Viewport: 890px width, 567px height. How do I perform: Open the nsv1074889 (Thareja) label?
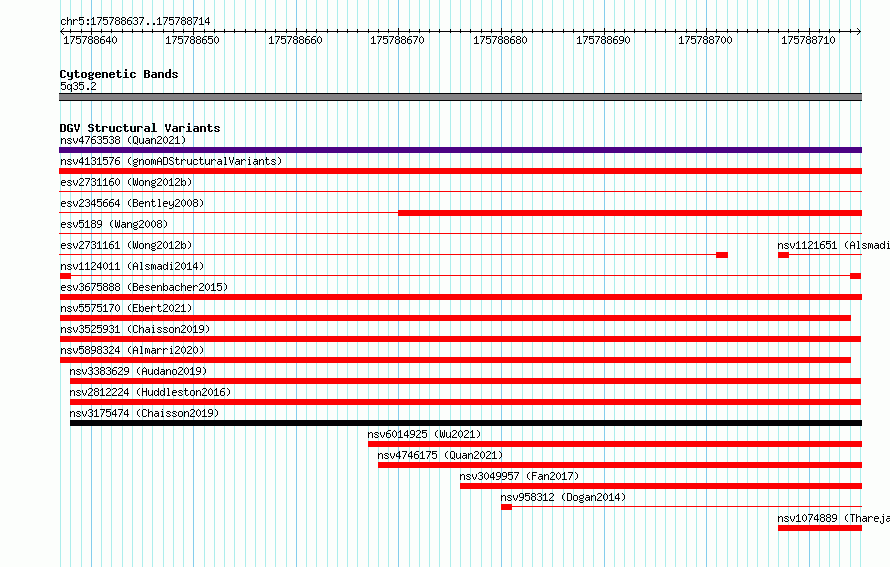coord(833,518)
